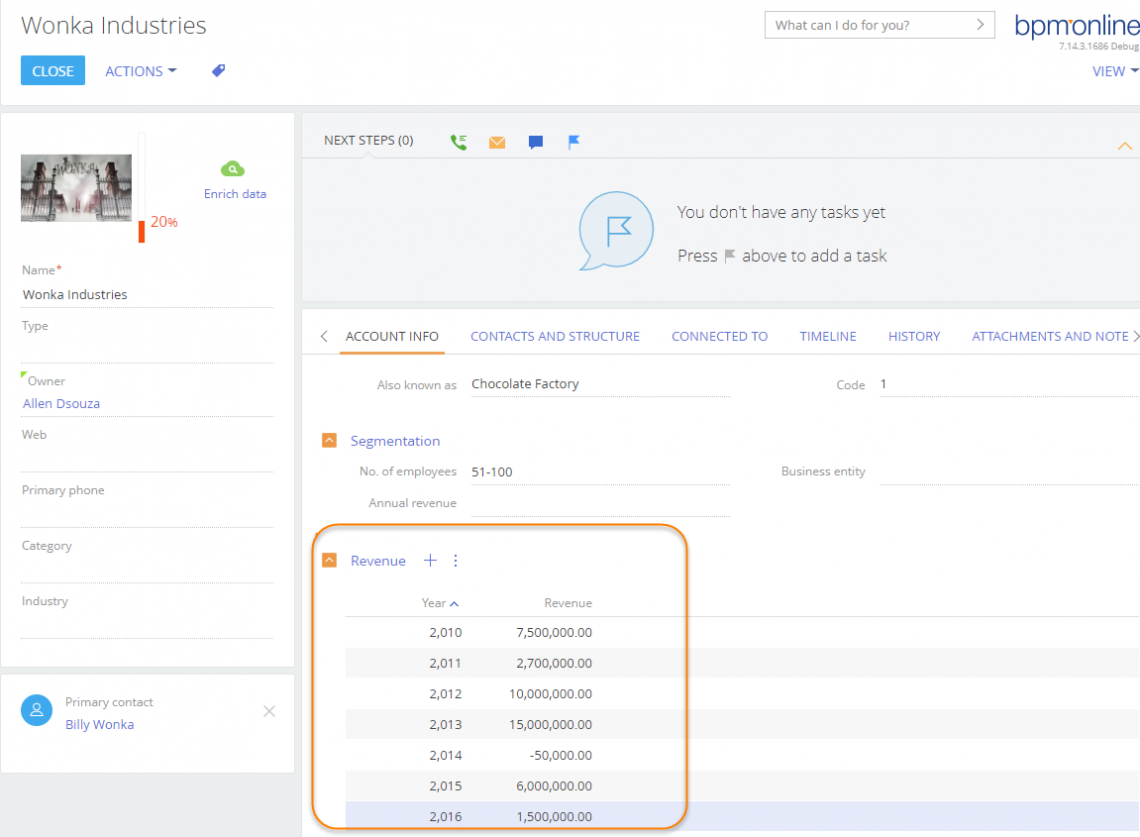Select the 2,012 revenue row
Viewport: 1140px width, 837px height.
(x=742, y=694)
